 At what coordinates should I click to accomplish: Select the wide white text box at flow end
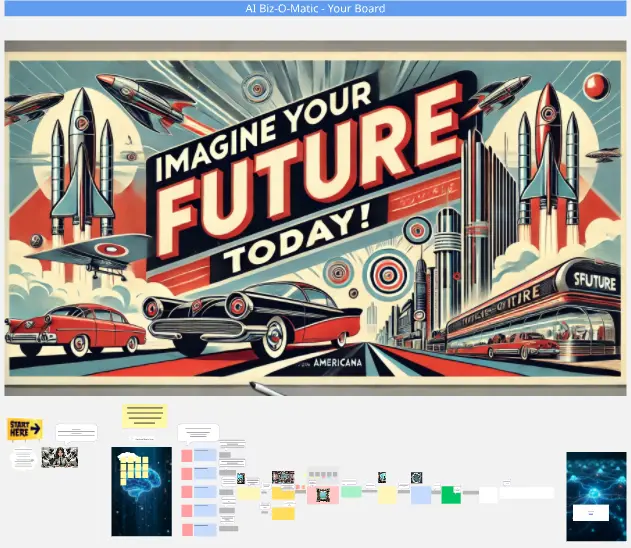pos(527,493)
